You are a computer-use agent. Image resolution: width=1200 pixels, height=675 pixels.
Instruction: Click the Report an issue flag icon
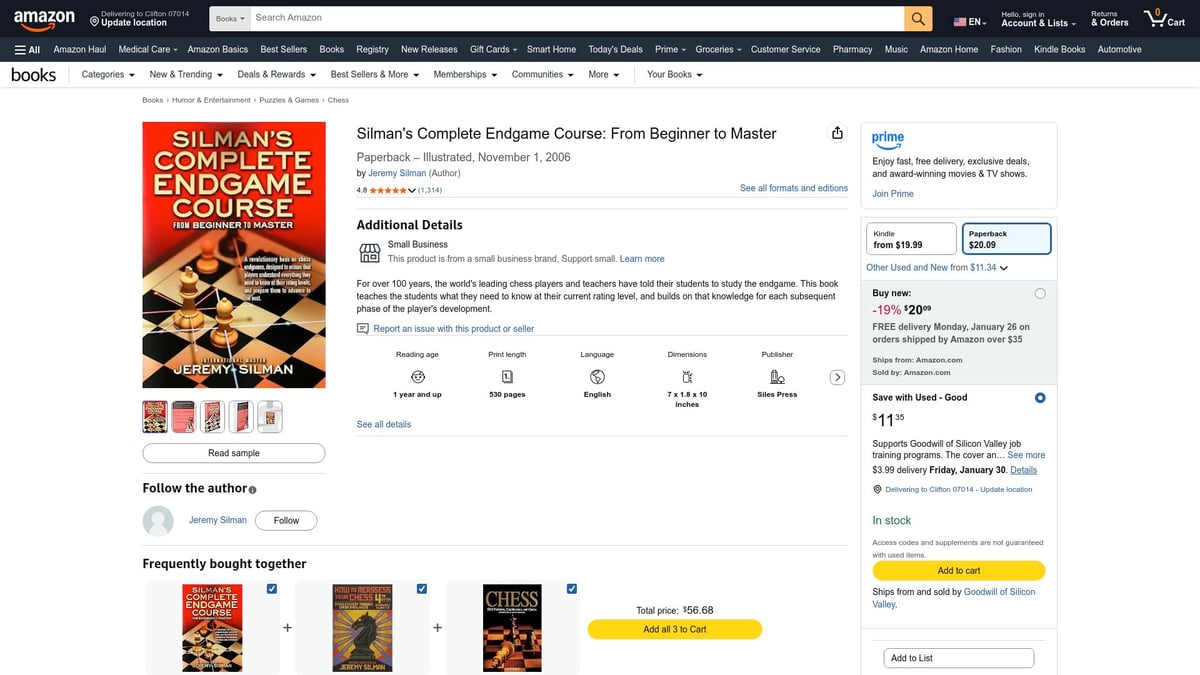coord(363,328)
